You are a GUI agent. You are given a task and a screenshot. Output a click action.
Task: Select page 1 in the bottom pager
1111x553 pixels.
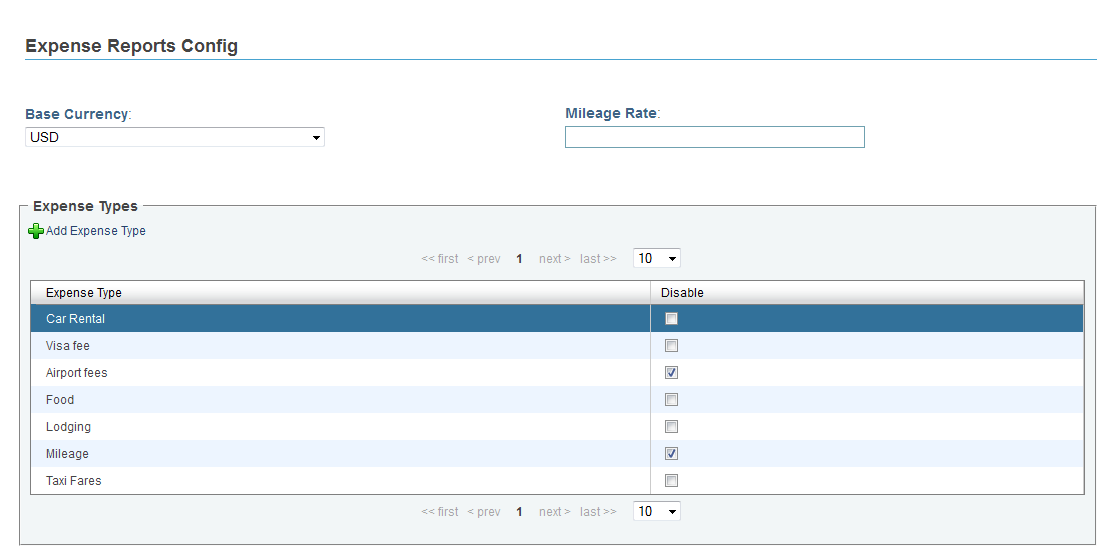(519, 512)
